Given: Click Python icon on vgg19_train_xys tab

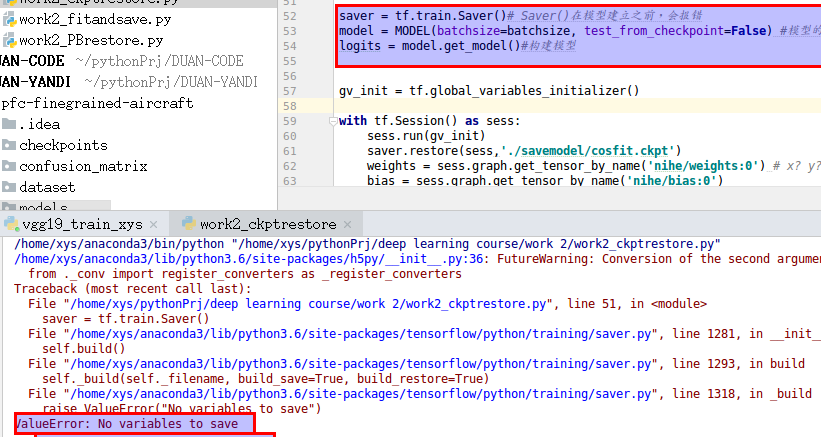Looking at the screenshot, I should (x=11, y=224).
